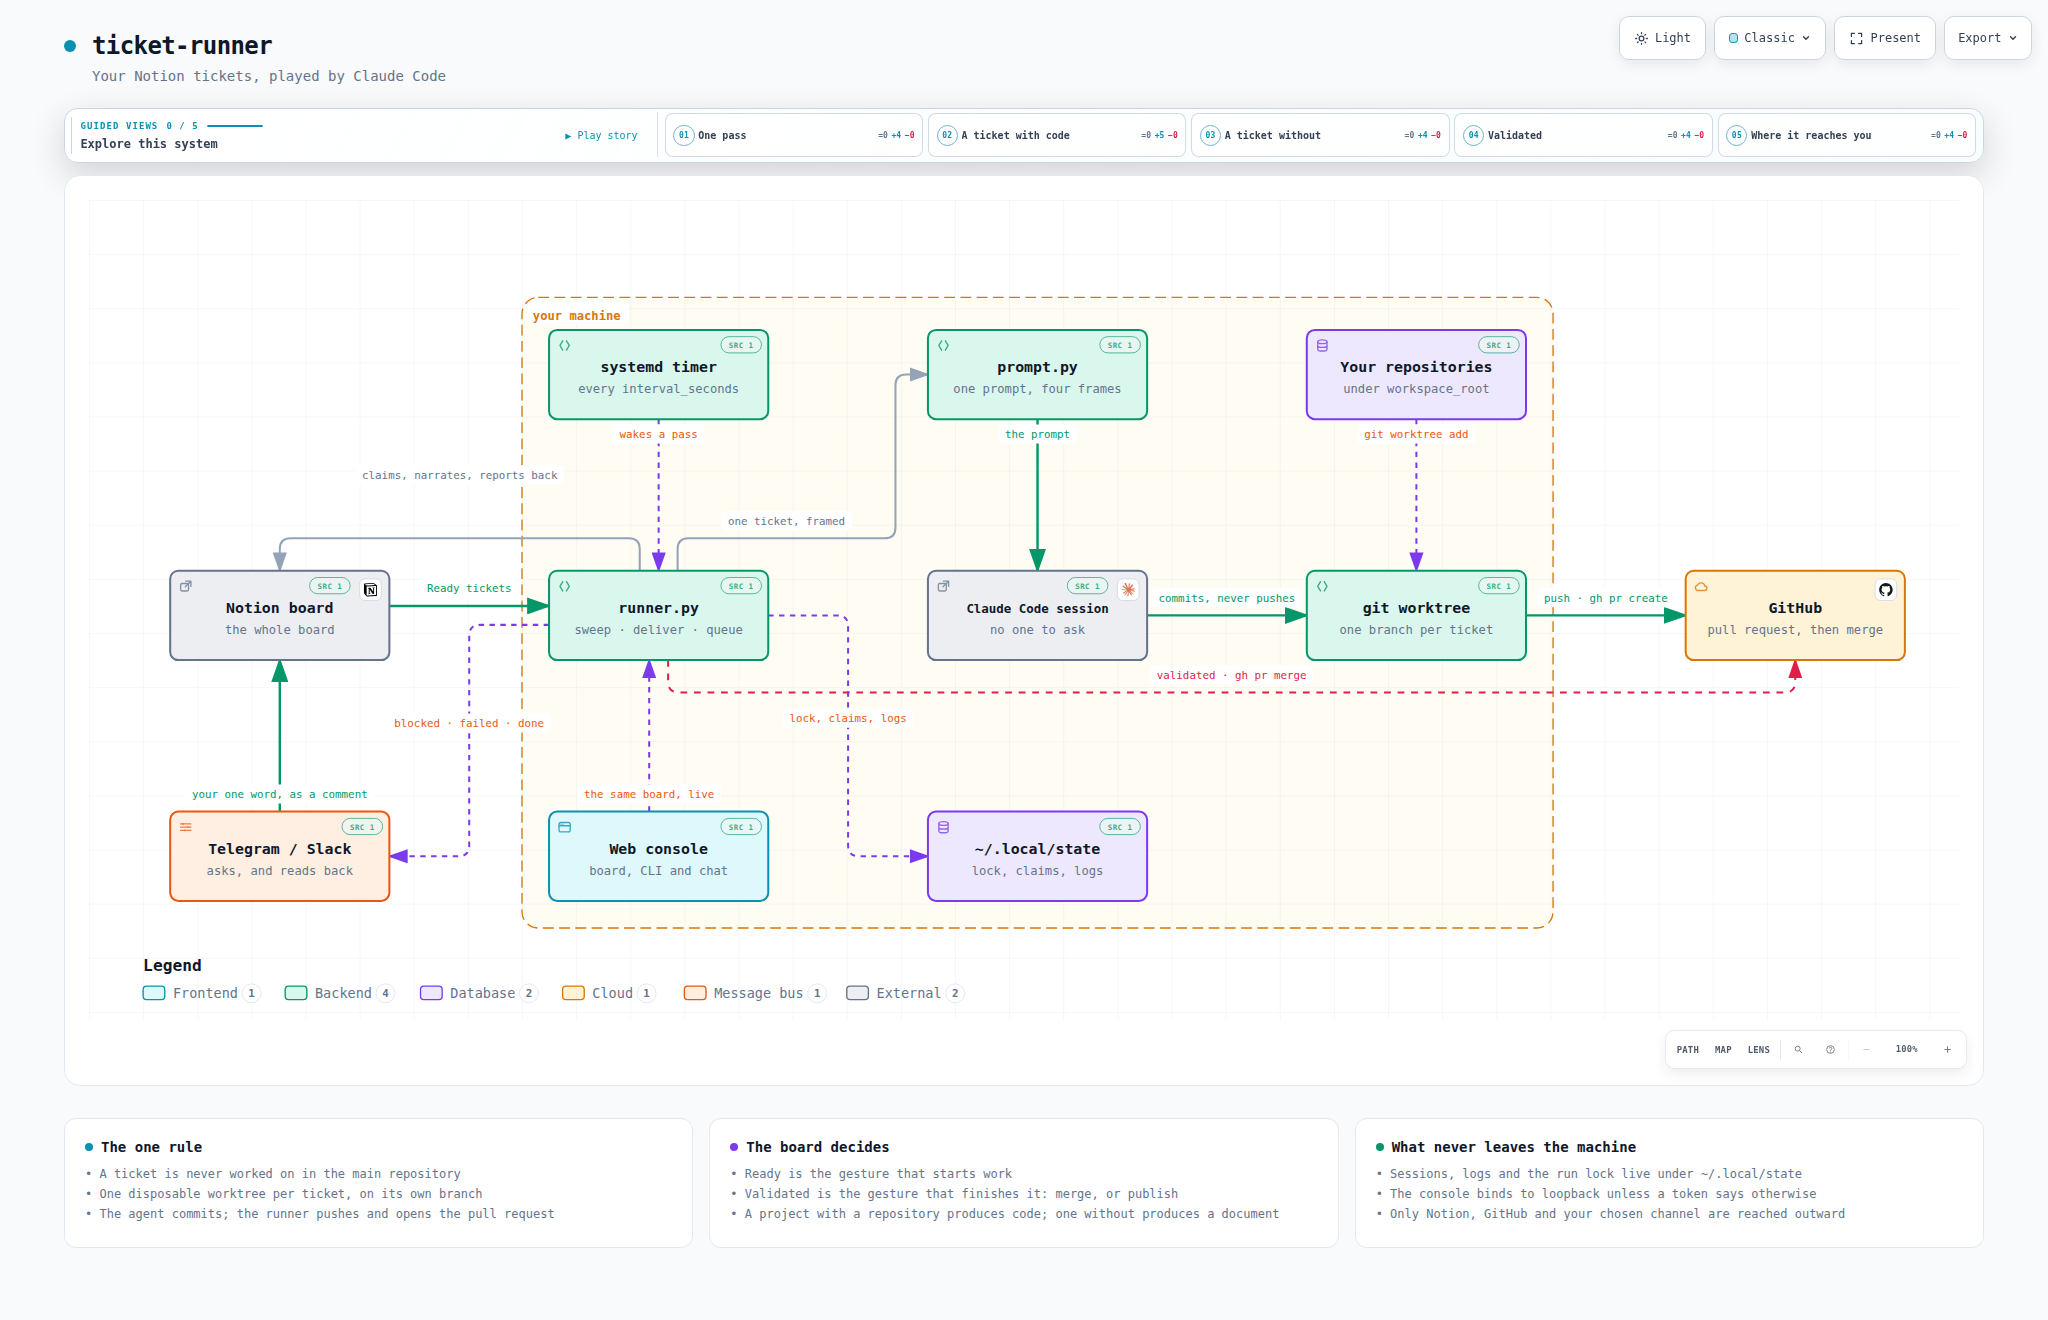Select the Claude Code session node
The image size is (2048, 1320).
click(x=1037, y=615)
